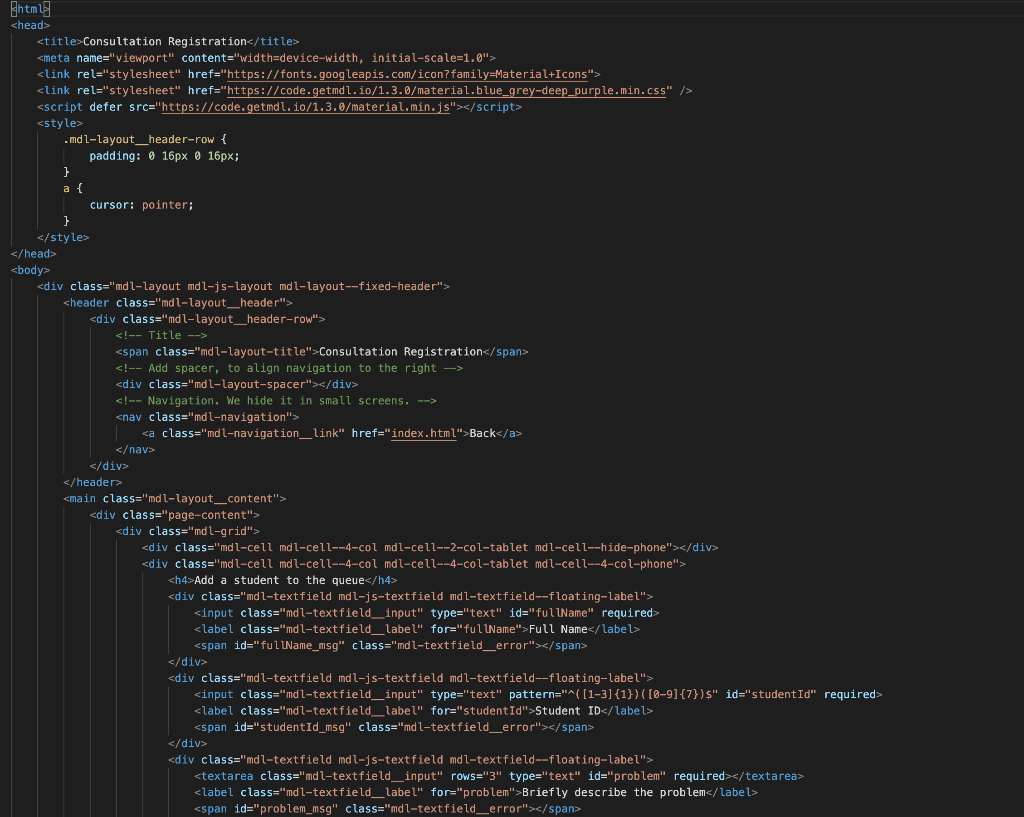This screenshot has height=817, width=1024.
Task: Click "width=device-width, initial-scale=1.0" content value
Action: pos(361,58)
